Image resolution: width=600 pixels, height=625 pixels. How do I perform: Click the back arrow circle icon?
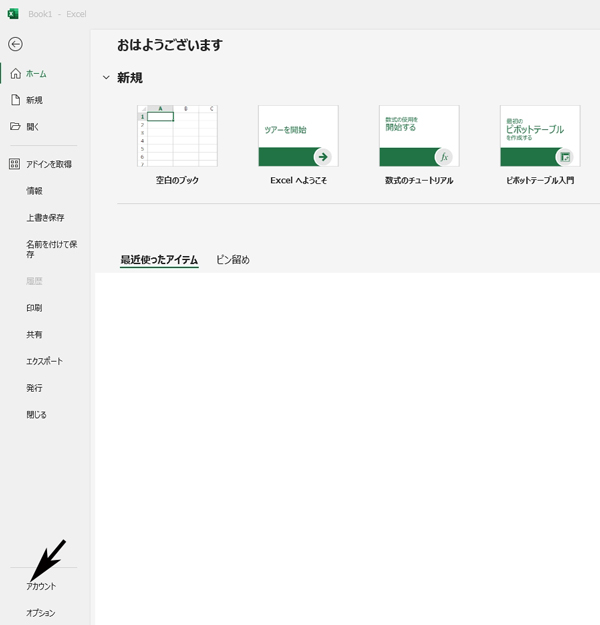15,44
